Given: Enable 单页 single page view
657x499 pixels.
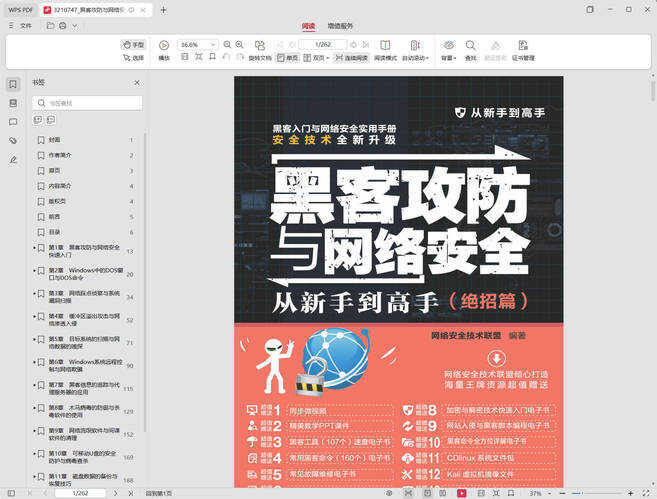Looking at the screenshot, I should coord(288,58).
